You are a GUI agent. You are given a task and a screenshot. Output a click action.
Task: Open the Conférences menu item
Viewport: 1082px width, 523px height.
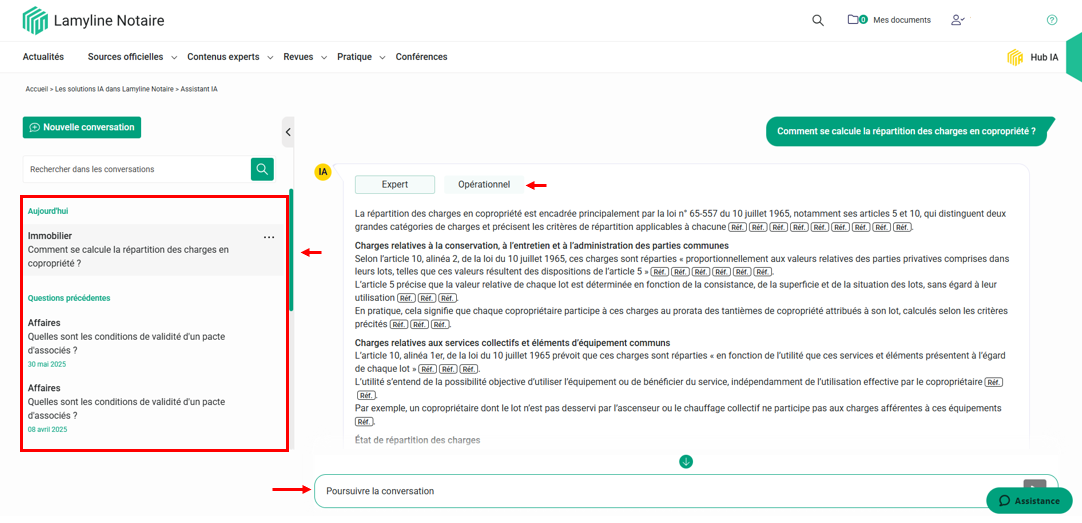[x=421, y=57]
